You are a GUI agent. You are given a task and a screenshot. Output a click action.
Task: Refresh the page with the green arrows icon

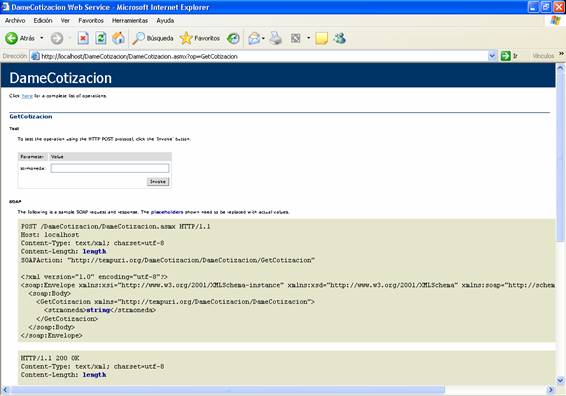click(x=101, y=38)
